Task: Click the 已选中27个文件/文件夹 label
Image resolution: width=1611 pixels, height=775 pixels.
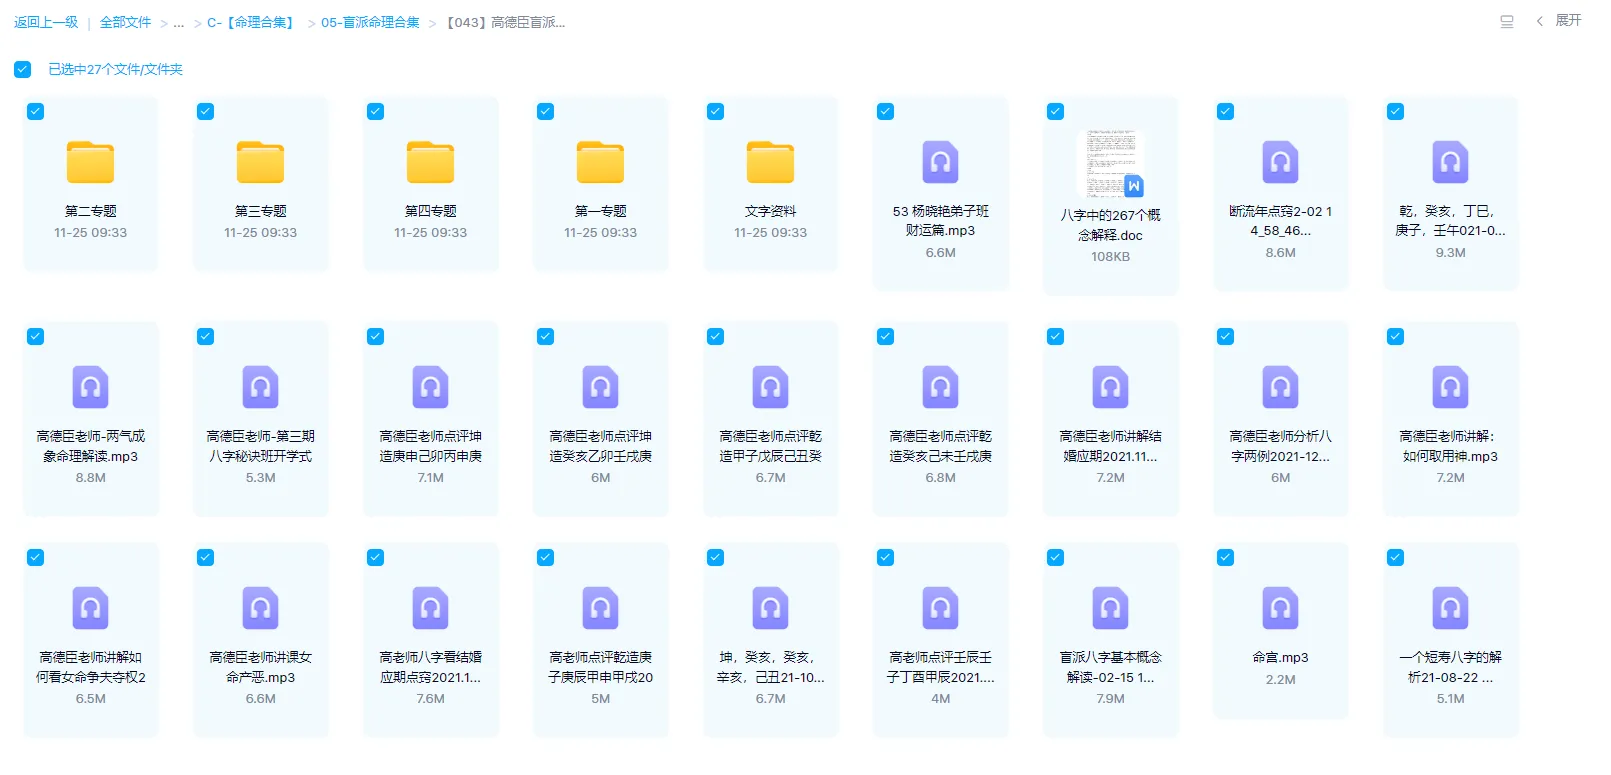Action: pos(116,69)
